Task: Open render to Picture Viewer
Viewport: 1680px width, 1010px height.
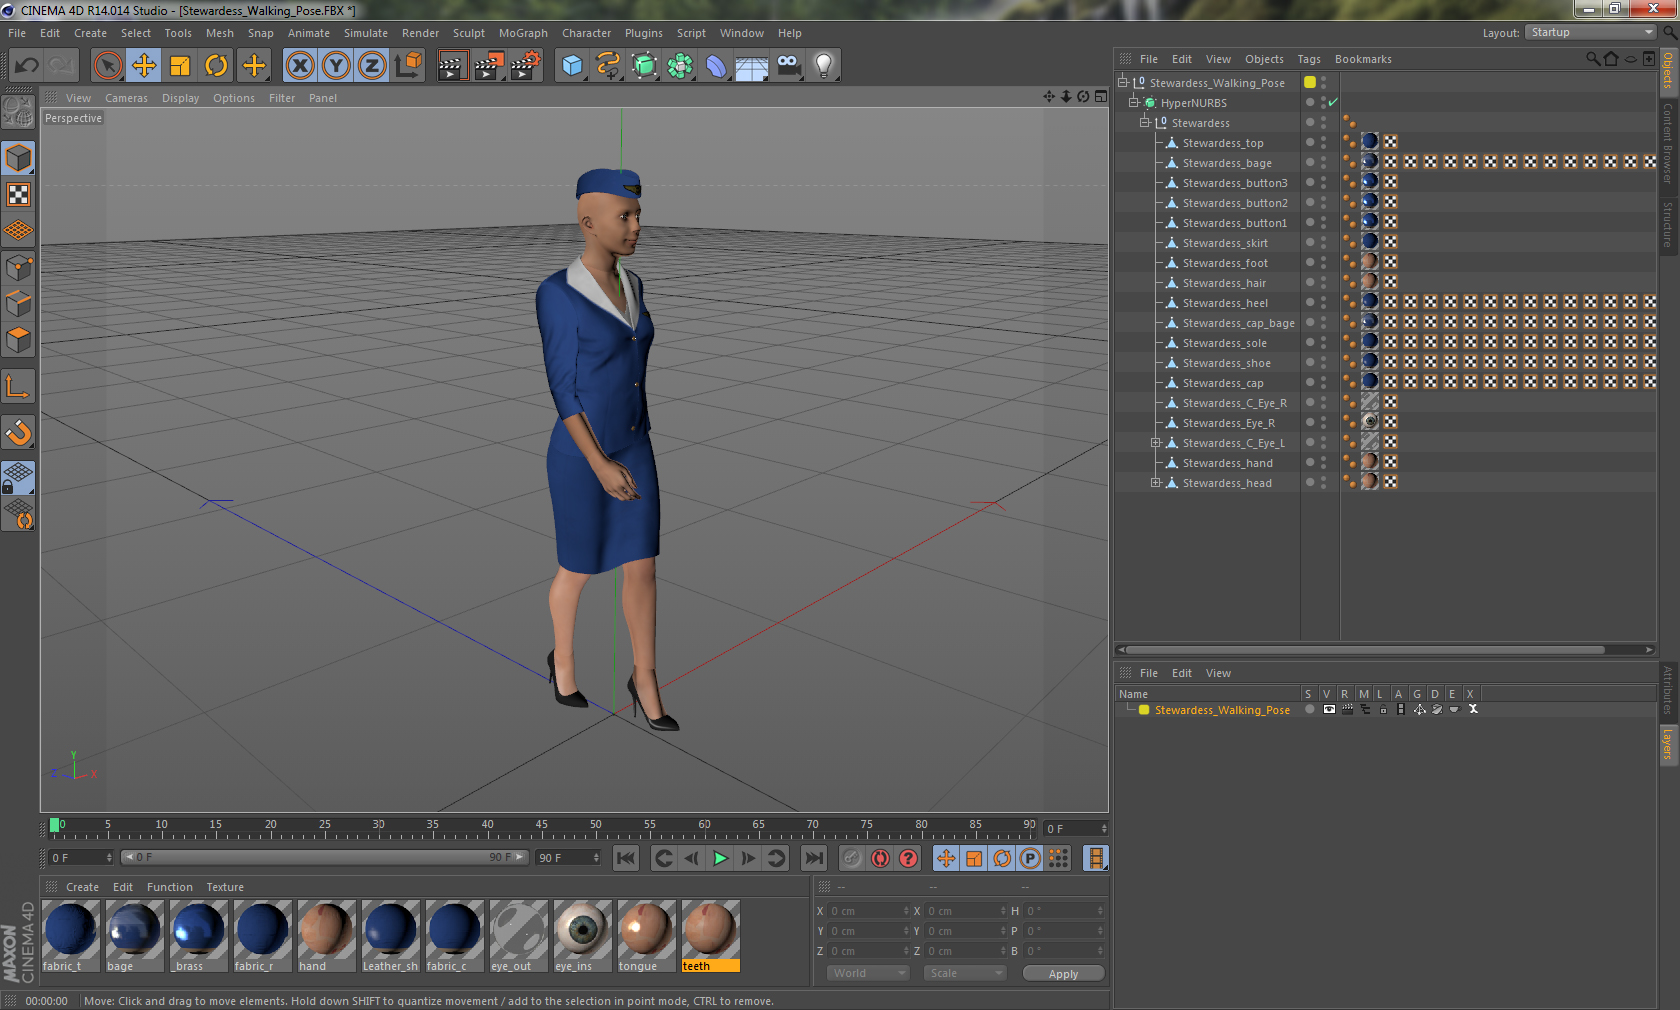Action: coord(489,66)
